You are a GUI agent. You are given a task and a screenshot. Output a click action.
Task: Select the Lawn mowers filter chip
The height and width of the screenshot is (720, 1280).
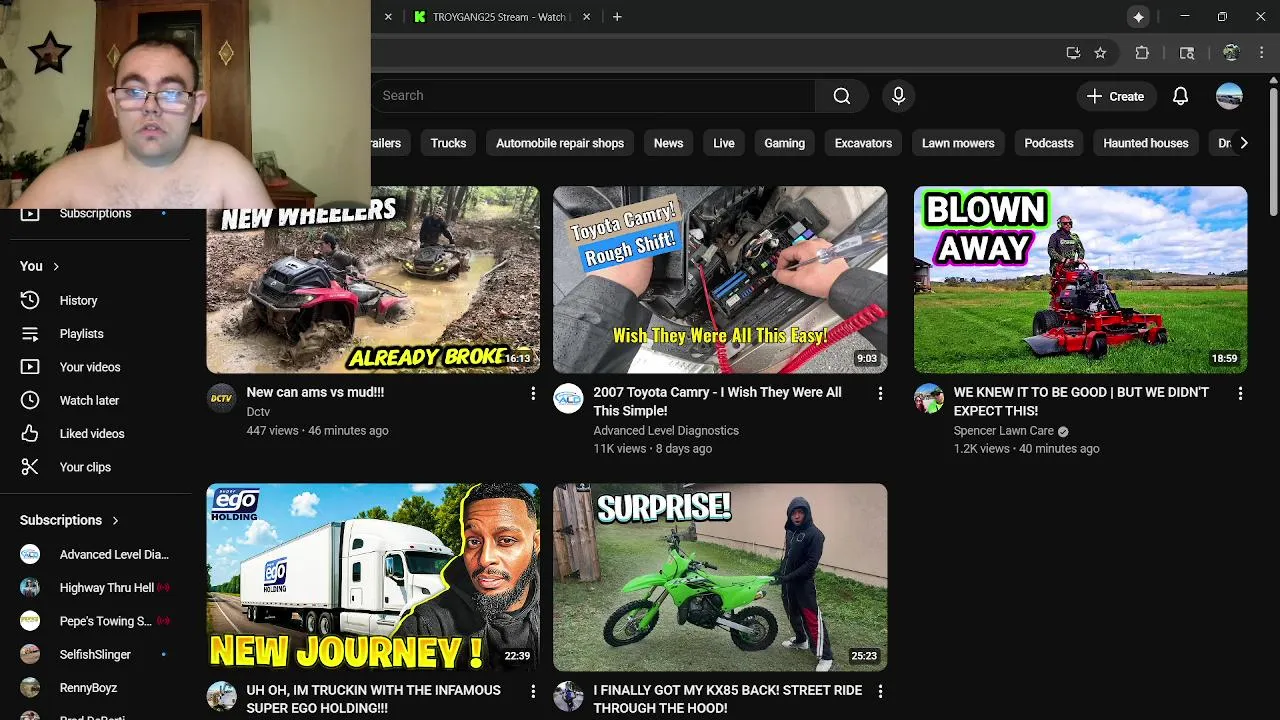click(x=958, y=143)
